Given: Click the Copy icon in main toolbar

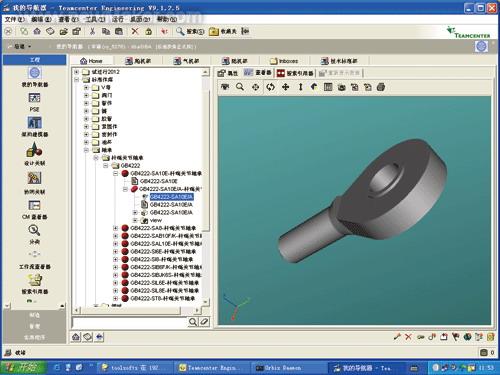Looking at the screenshot, I should pyautogui.click(x=106, y=31).
